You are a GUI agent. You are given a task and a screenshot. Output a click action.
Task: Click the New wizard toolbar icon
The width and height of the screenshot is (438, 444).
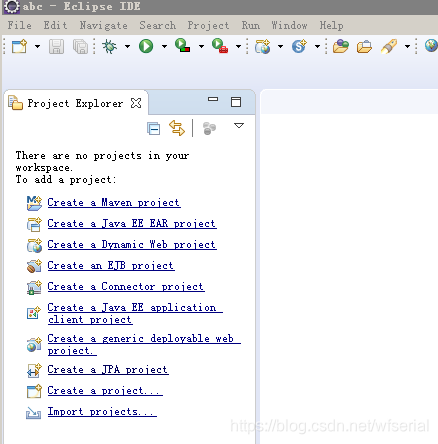[x=19, y=46]
